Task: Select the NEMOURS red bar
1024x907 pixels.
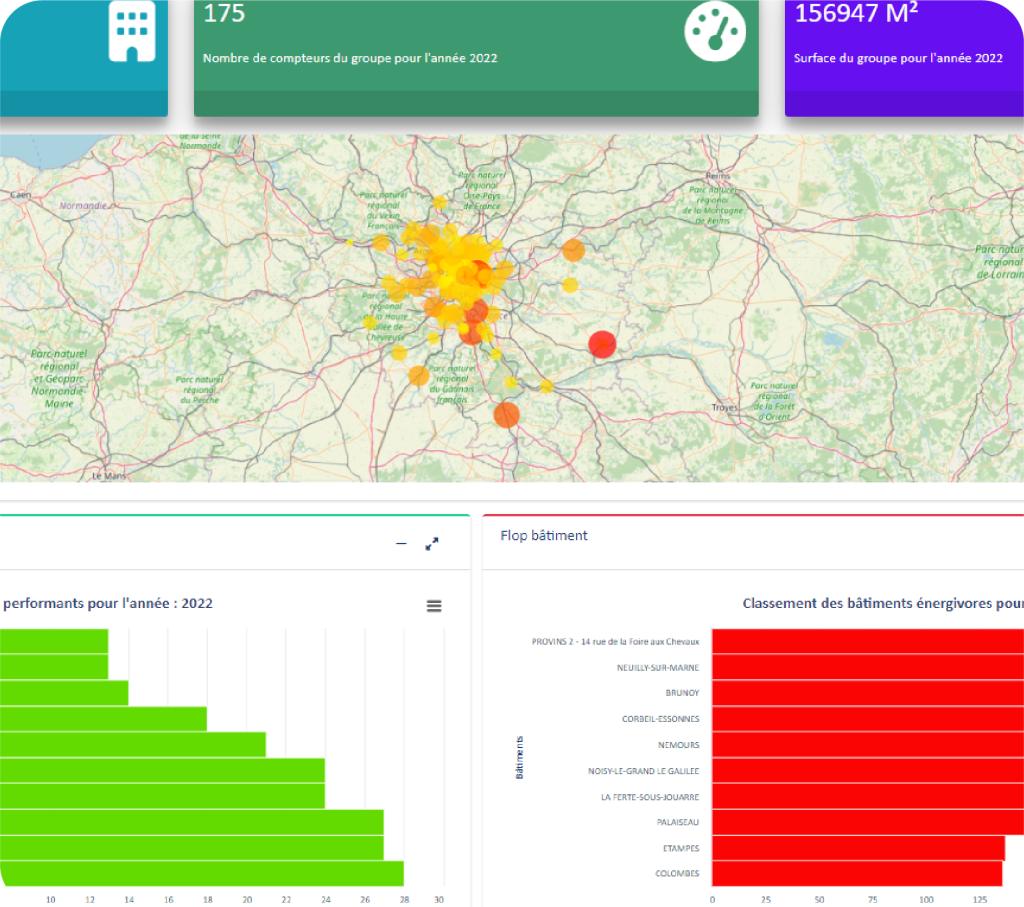Action: click(x=868, y=745)
